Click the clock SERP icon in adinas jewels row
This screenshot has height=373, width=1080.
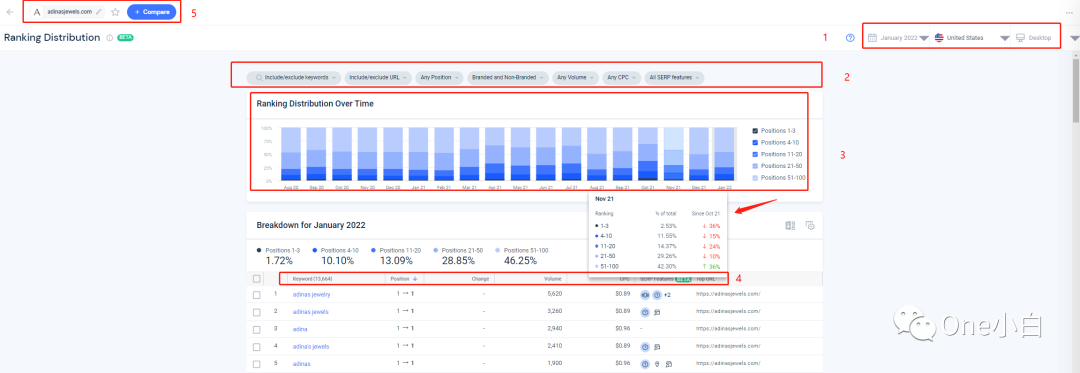pos(645,312)
